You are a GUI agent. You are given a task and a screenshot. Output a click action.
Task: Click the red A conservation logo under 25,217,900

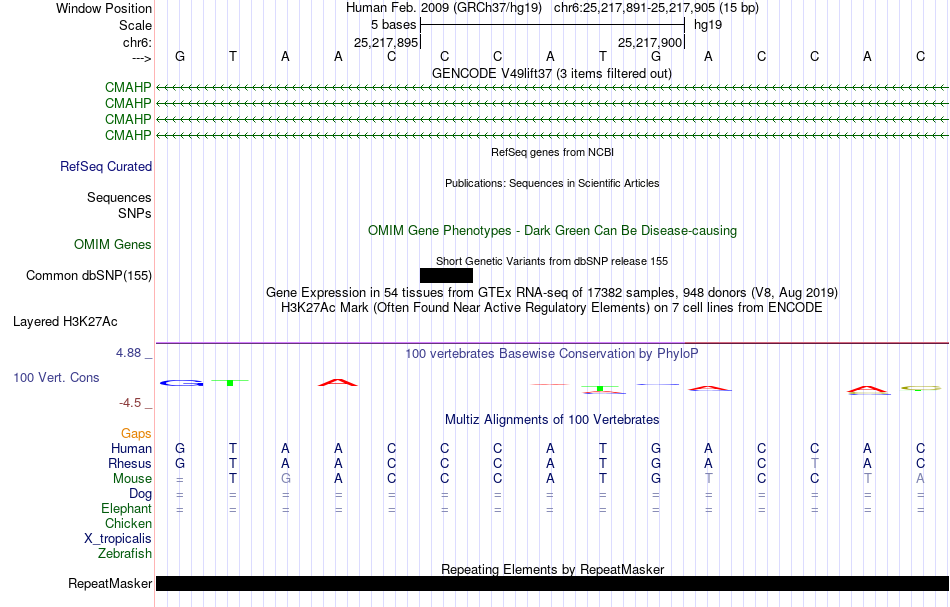point(709,388)
